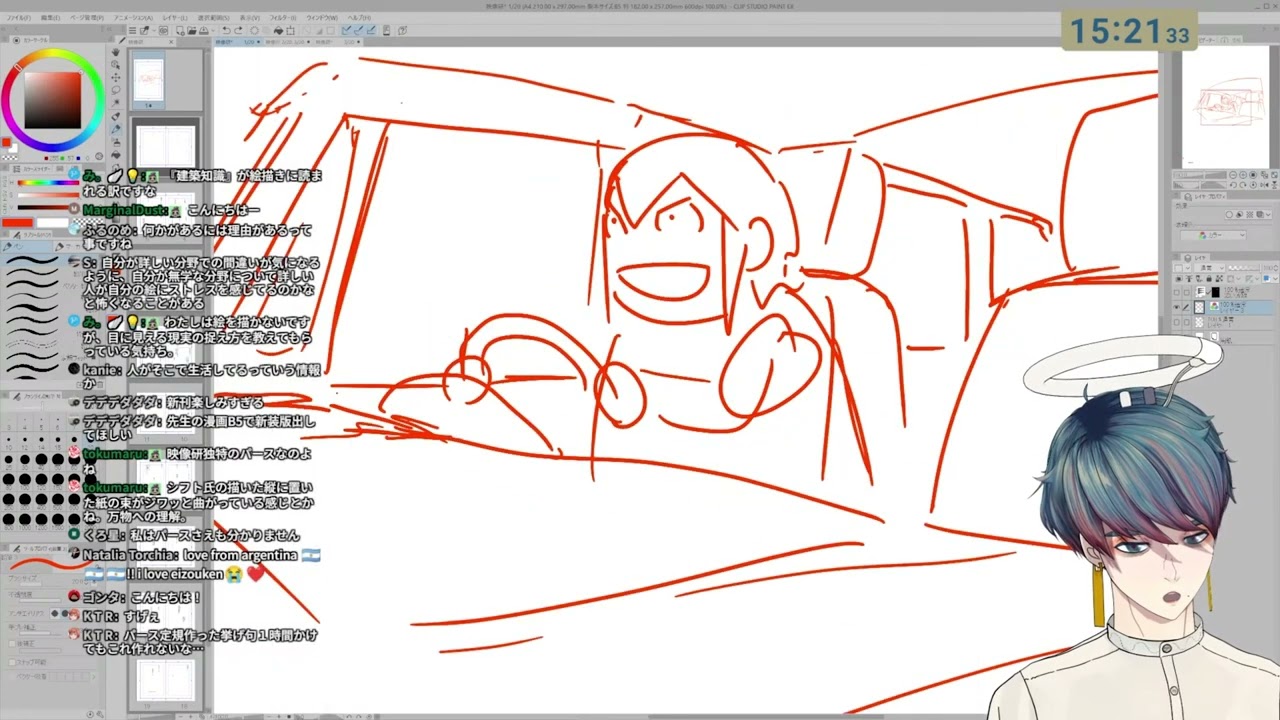This screenshot has height=720, width=1280.
Task: Select the Auto select wand tool
Action: point(116,103)
